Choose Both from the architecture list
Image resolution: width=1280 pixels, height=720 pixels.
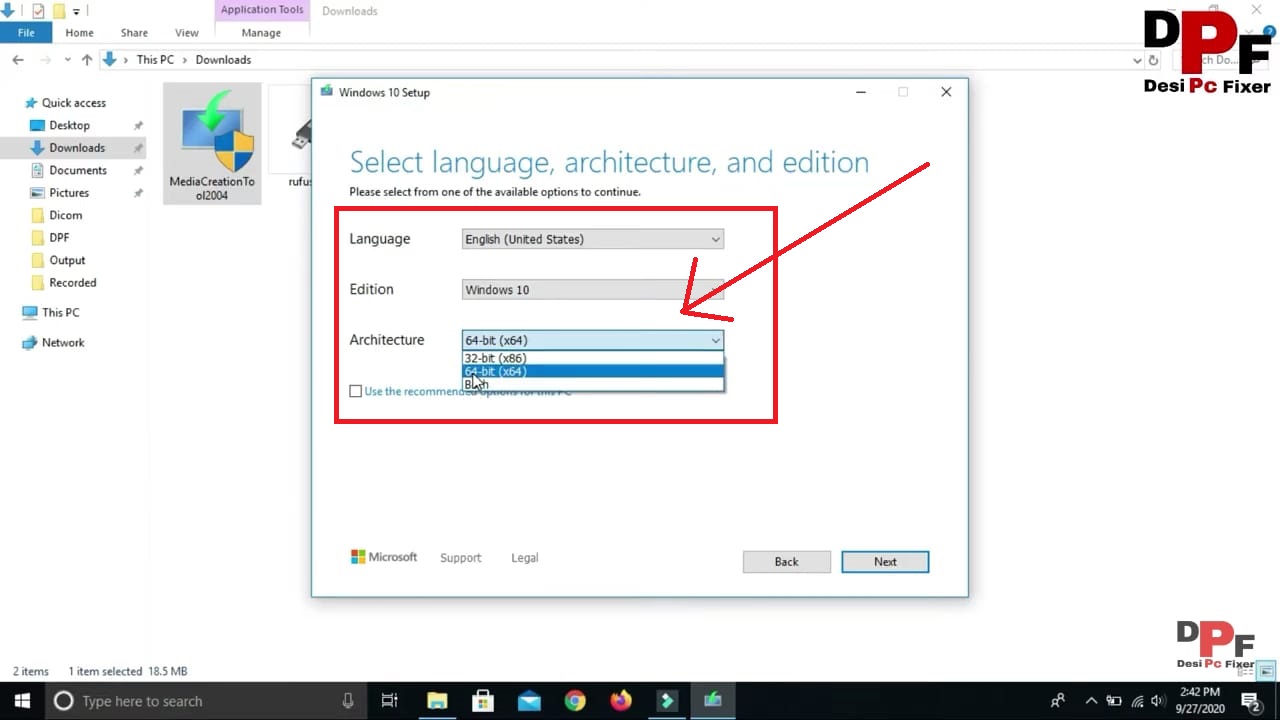click(x=592, y=384)
